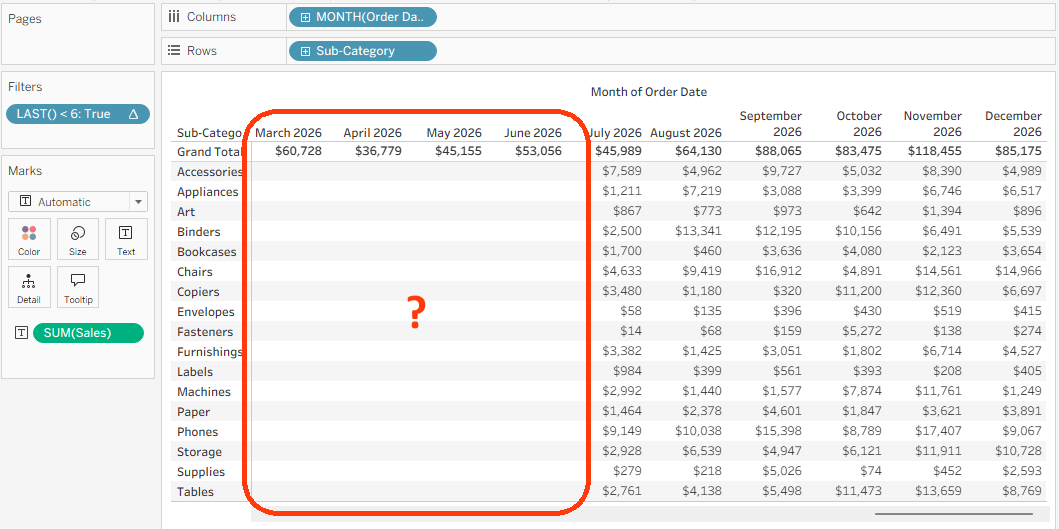
Task: Select the Labels row label
Action: tap(195, 372)
